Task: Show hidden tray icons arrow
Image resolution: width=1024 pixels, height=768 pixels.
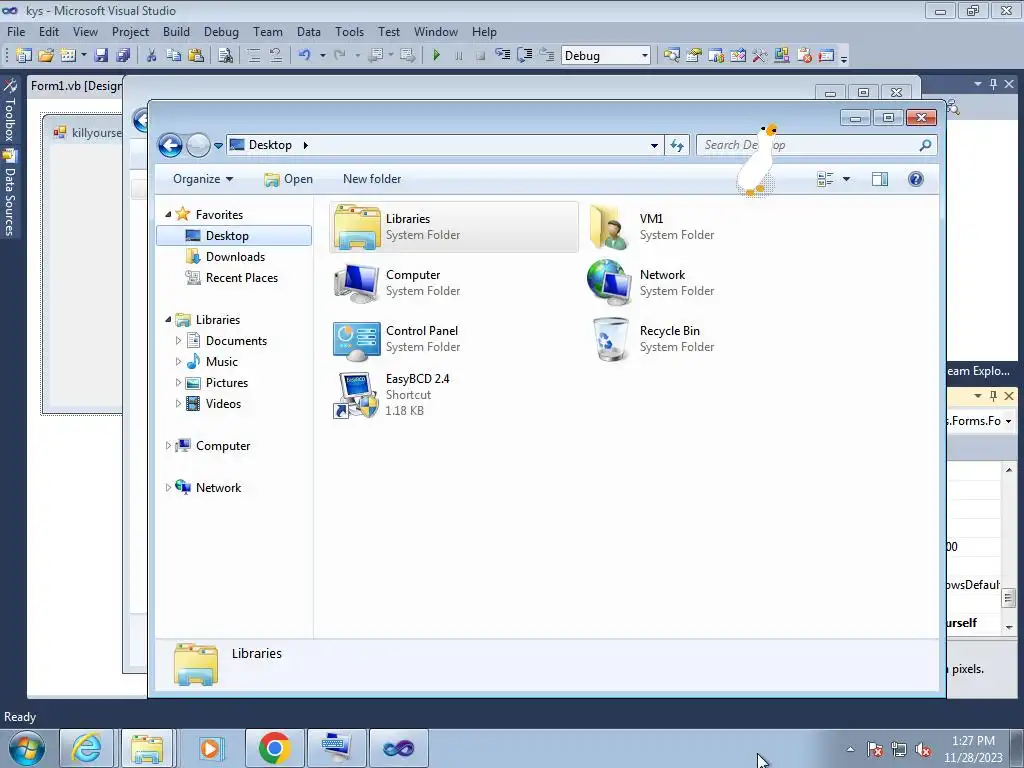Action: 850,749
